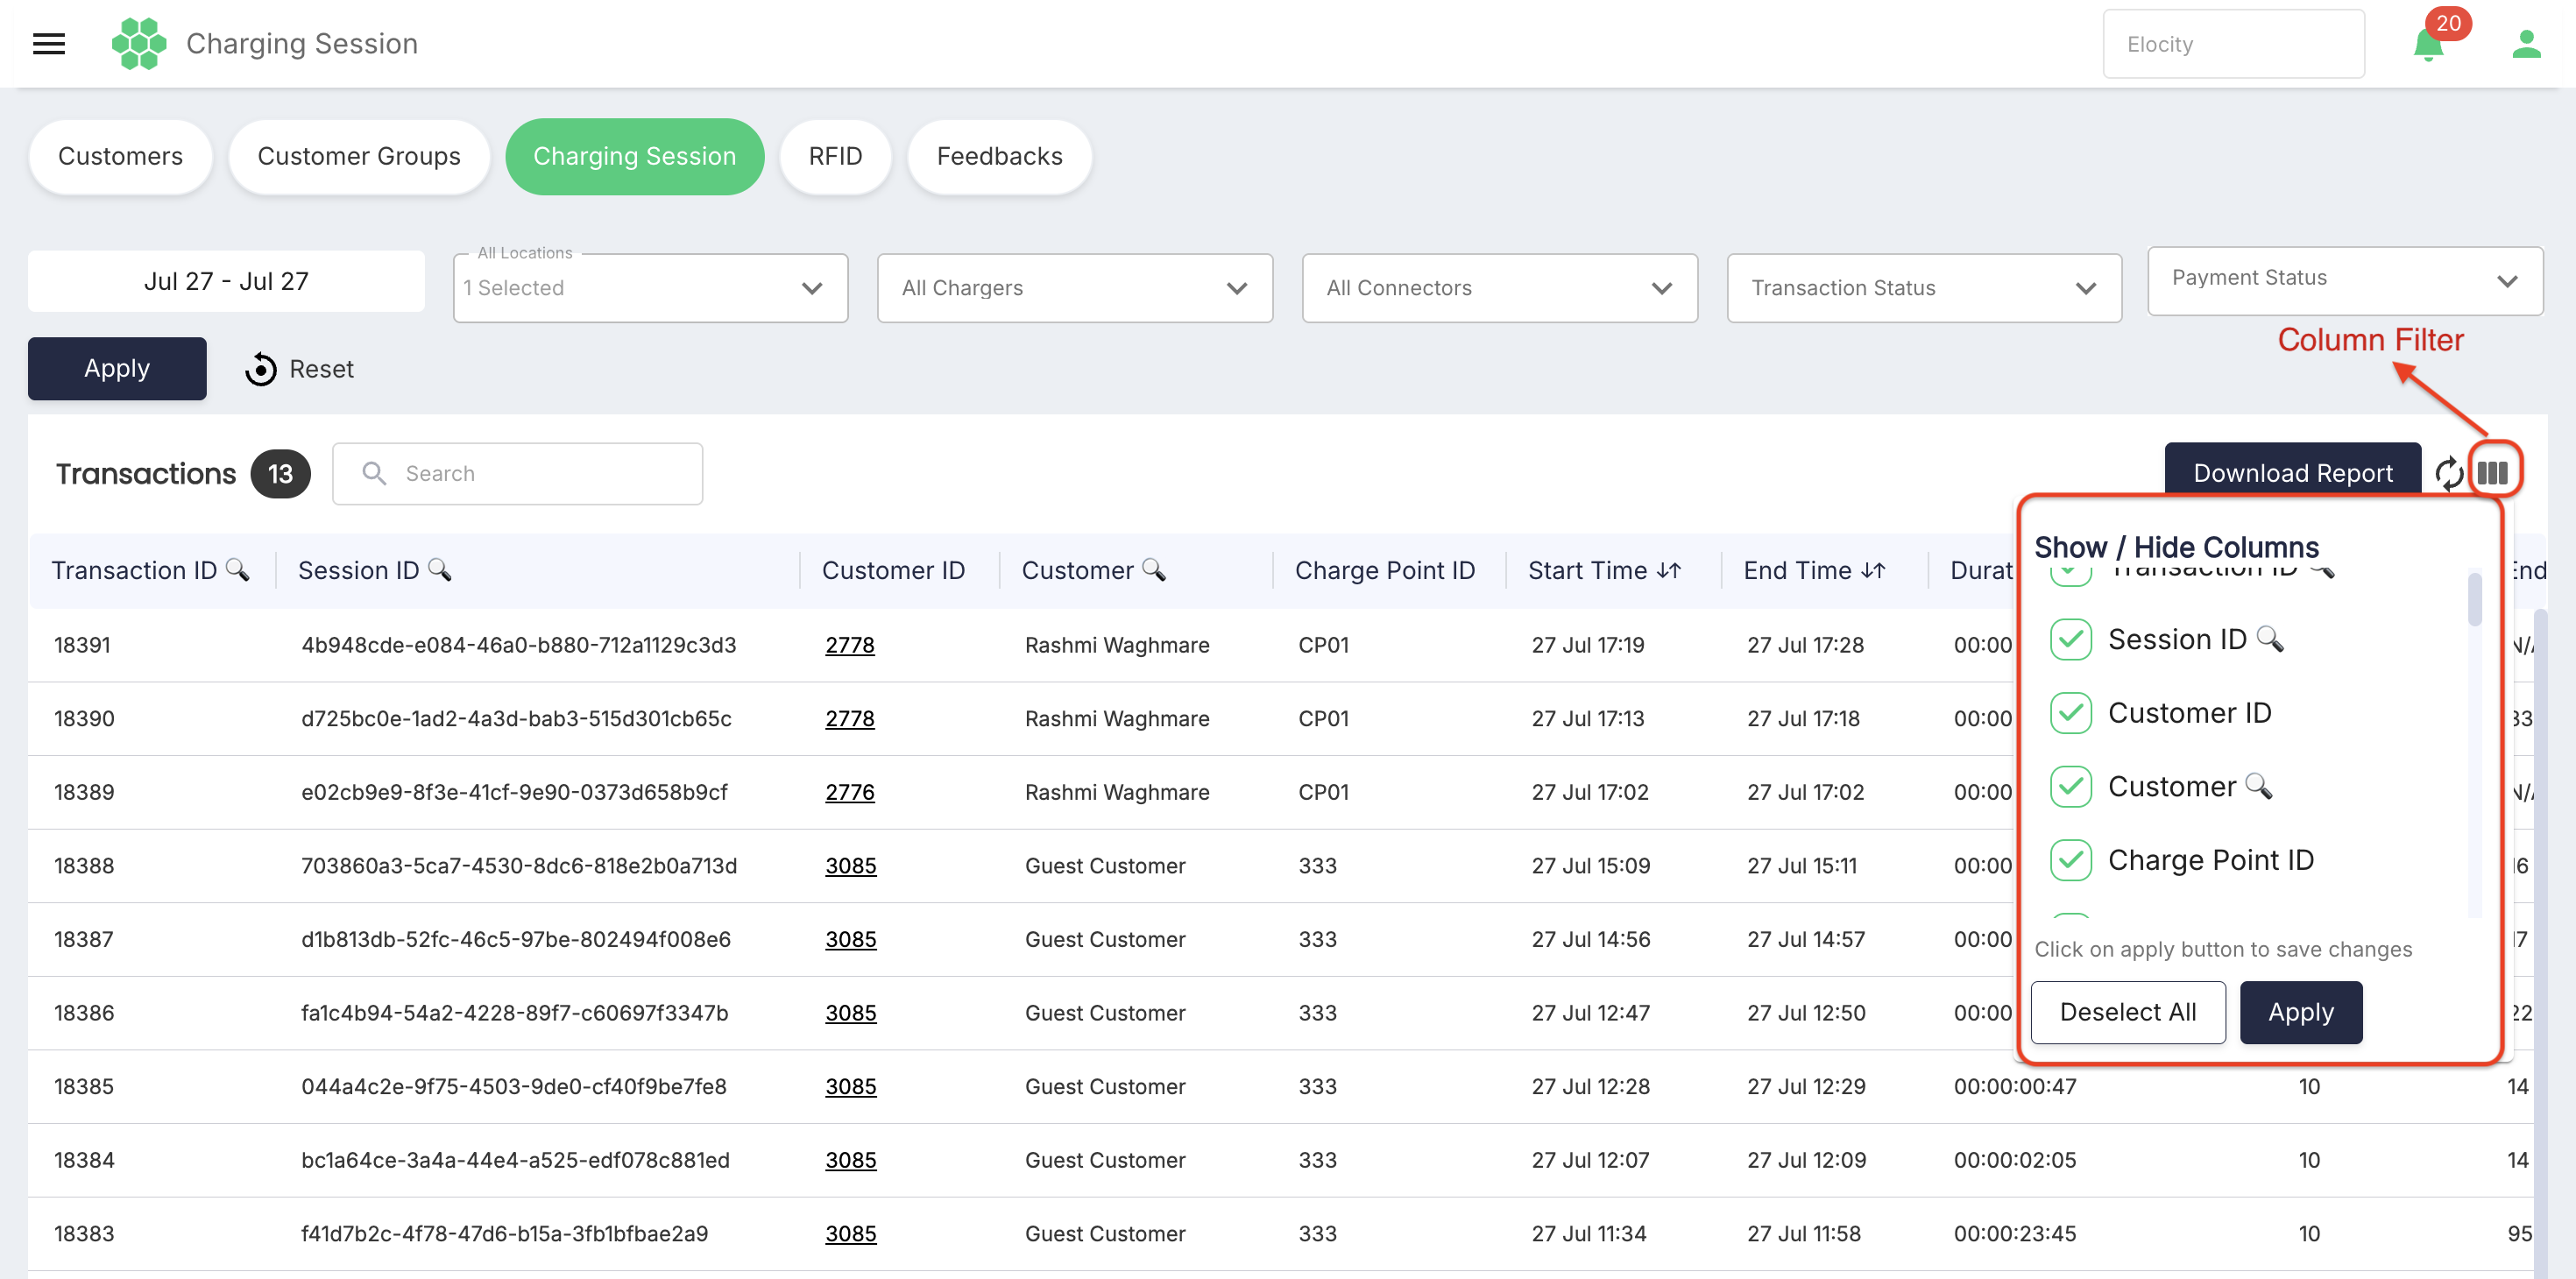Screen dimensions: 2576x1279
Task: Click the Reset filters circular arrow icon
Action: pyautogui.click(x=261, y=369)
